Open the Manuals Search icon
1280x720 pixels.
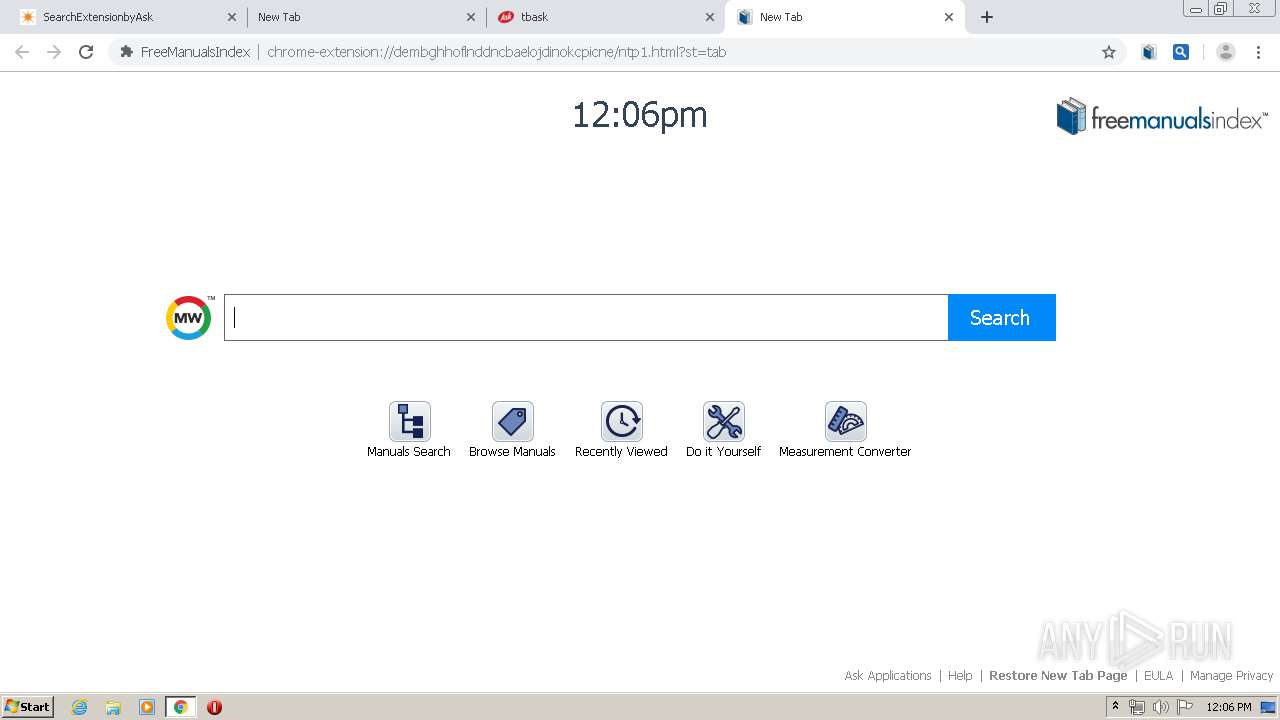click(x=410, y=421)
